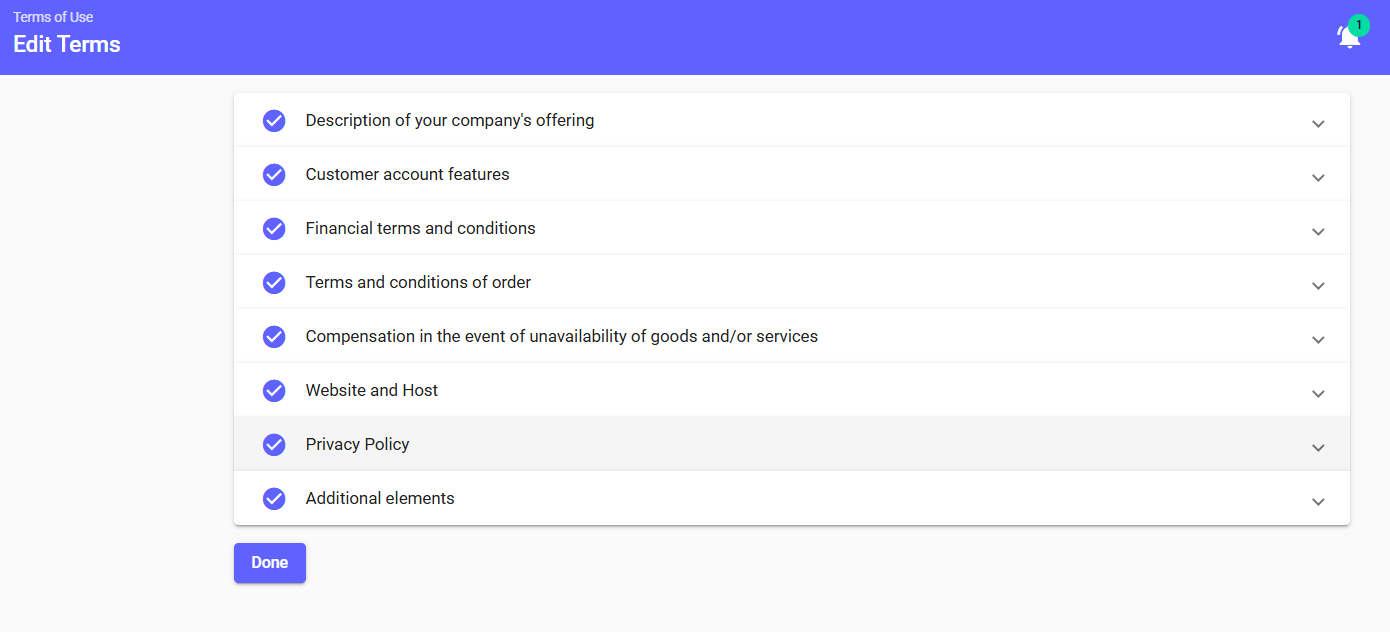The image size is (1390, 632).
Task: Expand the Customer account features chevron
Action: tap(1318, 178)
